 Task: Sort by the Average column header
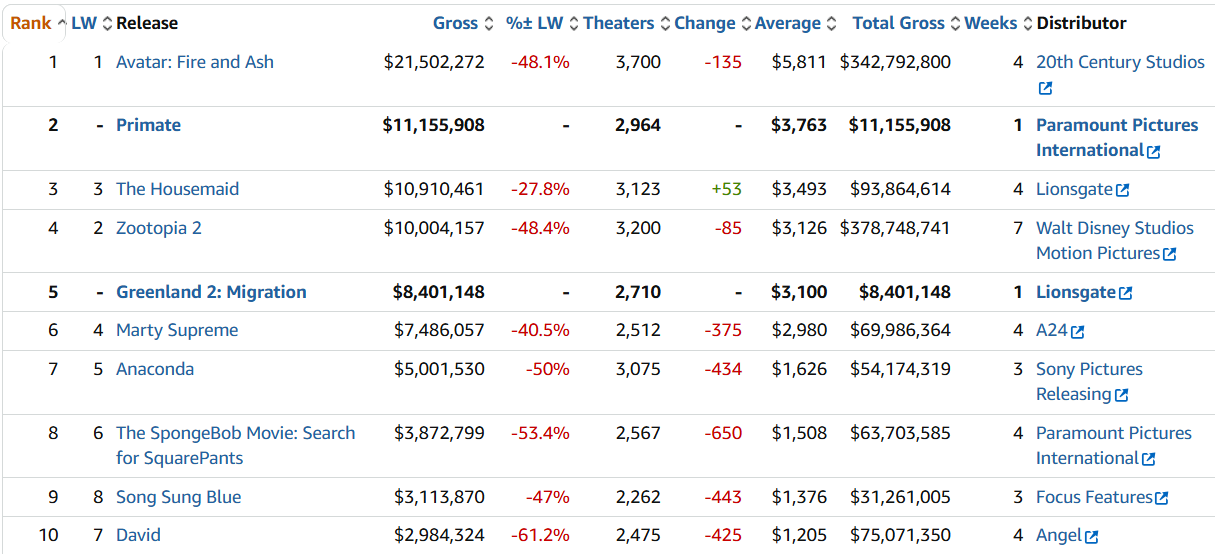[x=787, y=23]
